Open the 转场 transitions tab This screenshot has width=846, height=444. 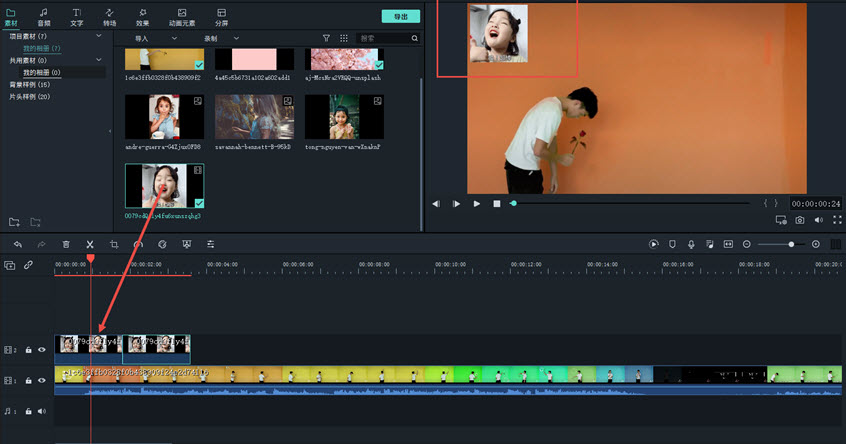coord(109,16)
